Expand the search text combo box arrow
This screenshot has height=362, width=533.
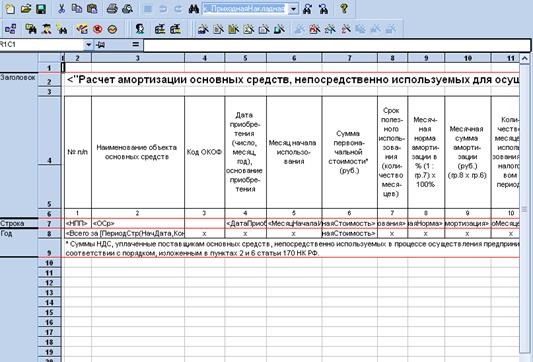pyautogui.click(x=293, y=9)
